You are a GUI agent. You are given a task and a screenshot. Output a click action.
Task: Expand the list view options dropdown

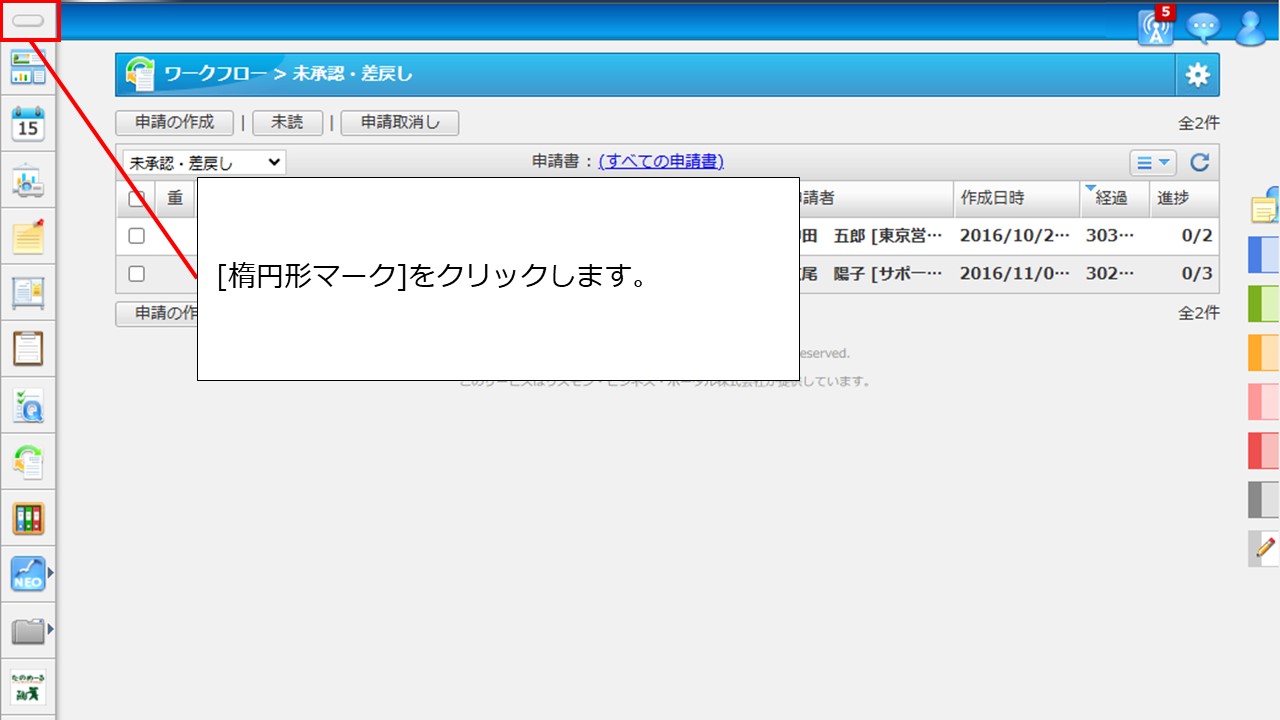[x=1152, y=163]
